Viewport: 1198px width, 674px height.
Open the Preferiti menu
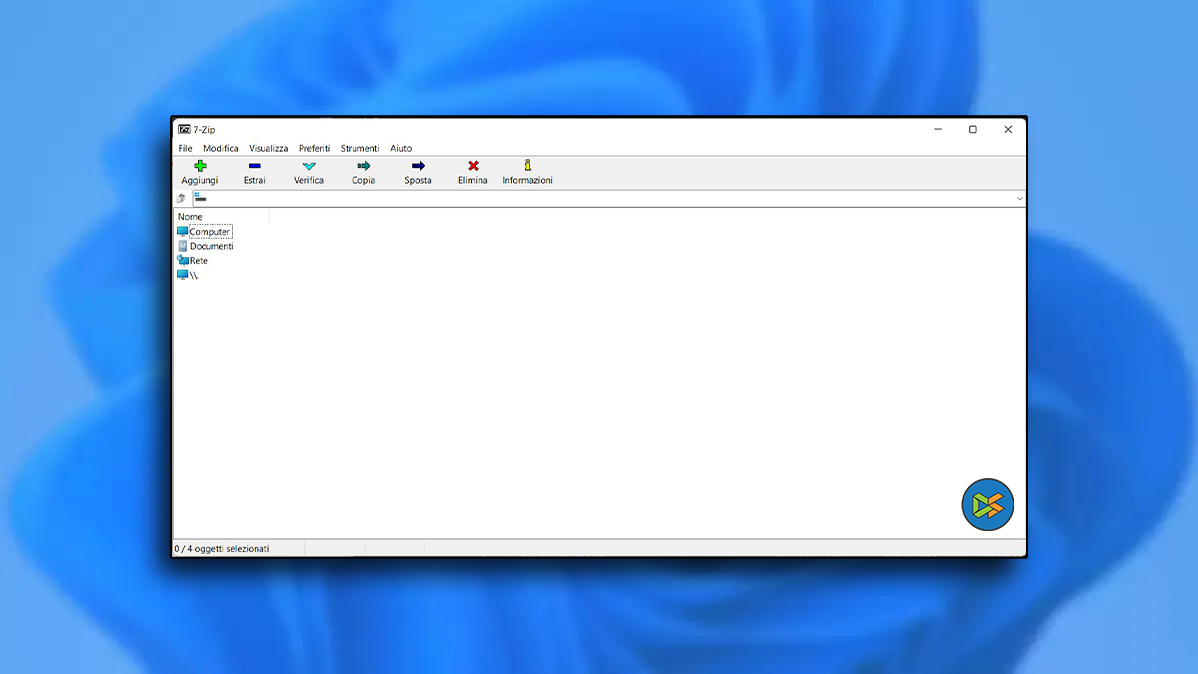[x=314, y=148]
